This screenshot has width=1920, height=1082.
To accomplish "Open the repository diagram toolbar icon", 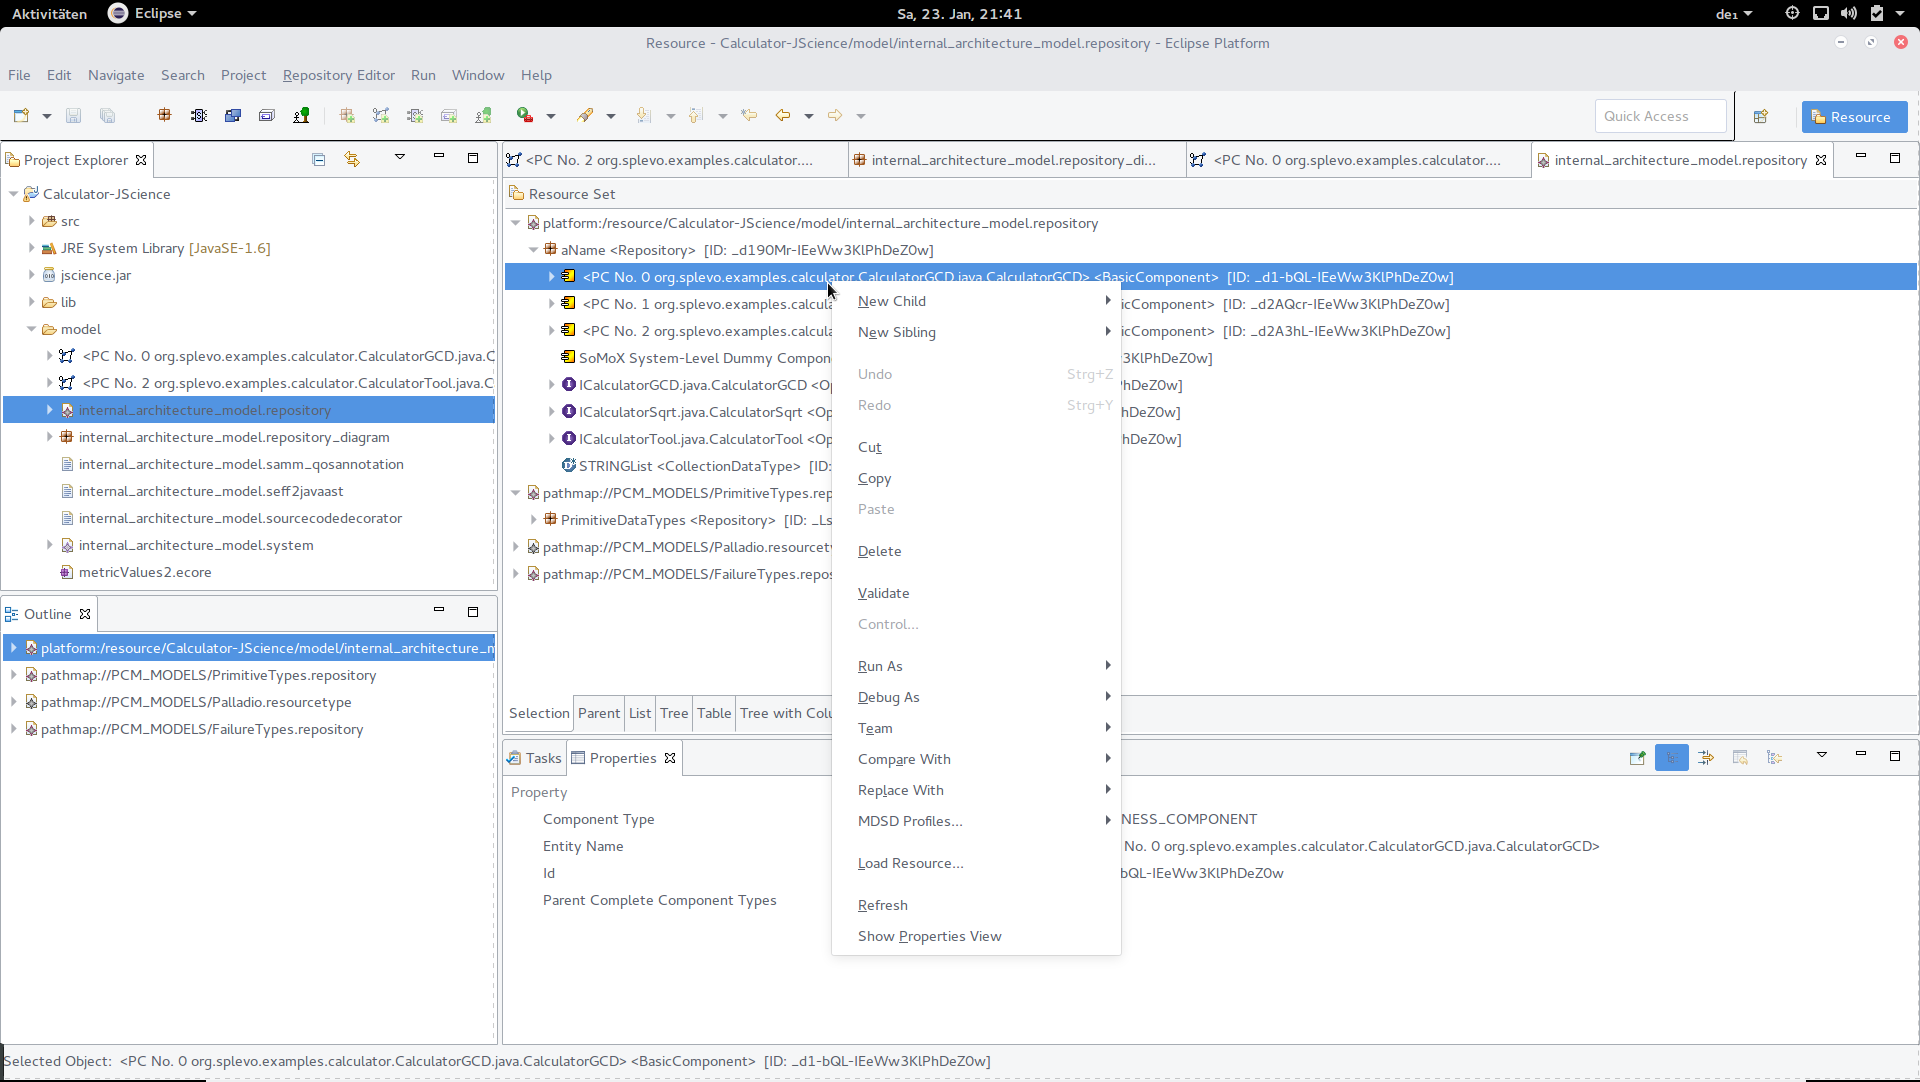I will (x=164, y=116).
